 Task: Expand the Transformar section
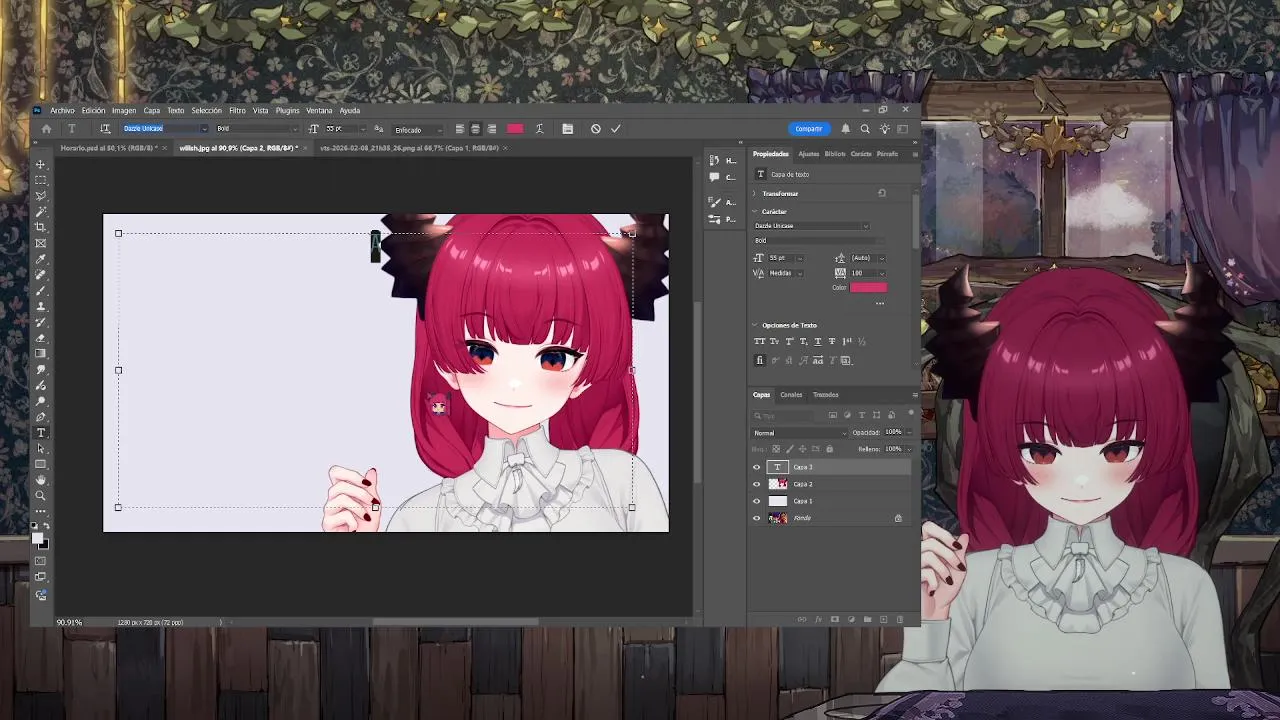click(x=755, y=194)
